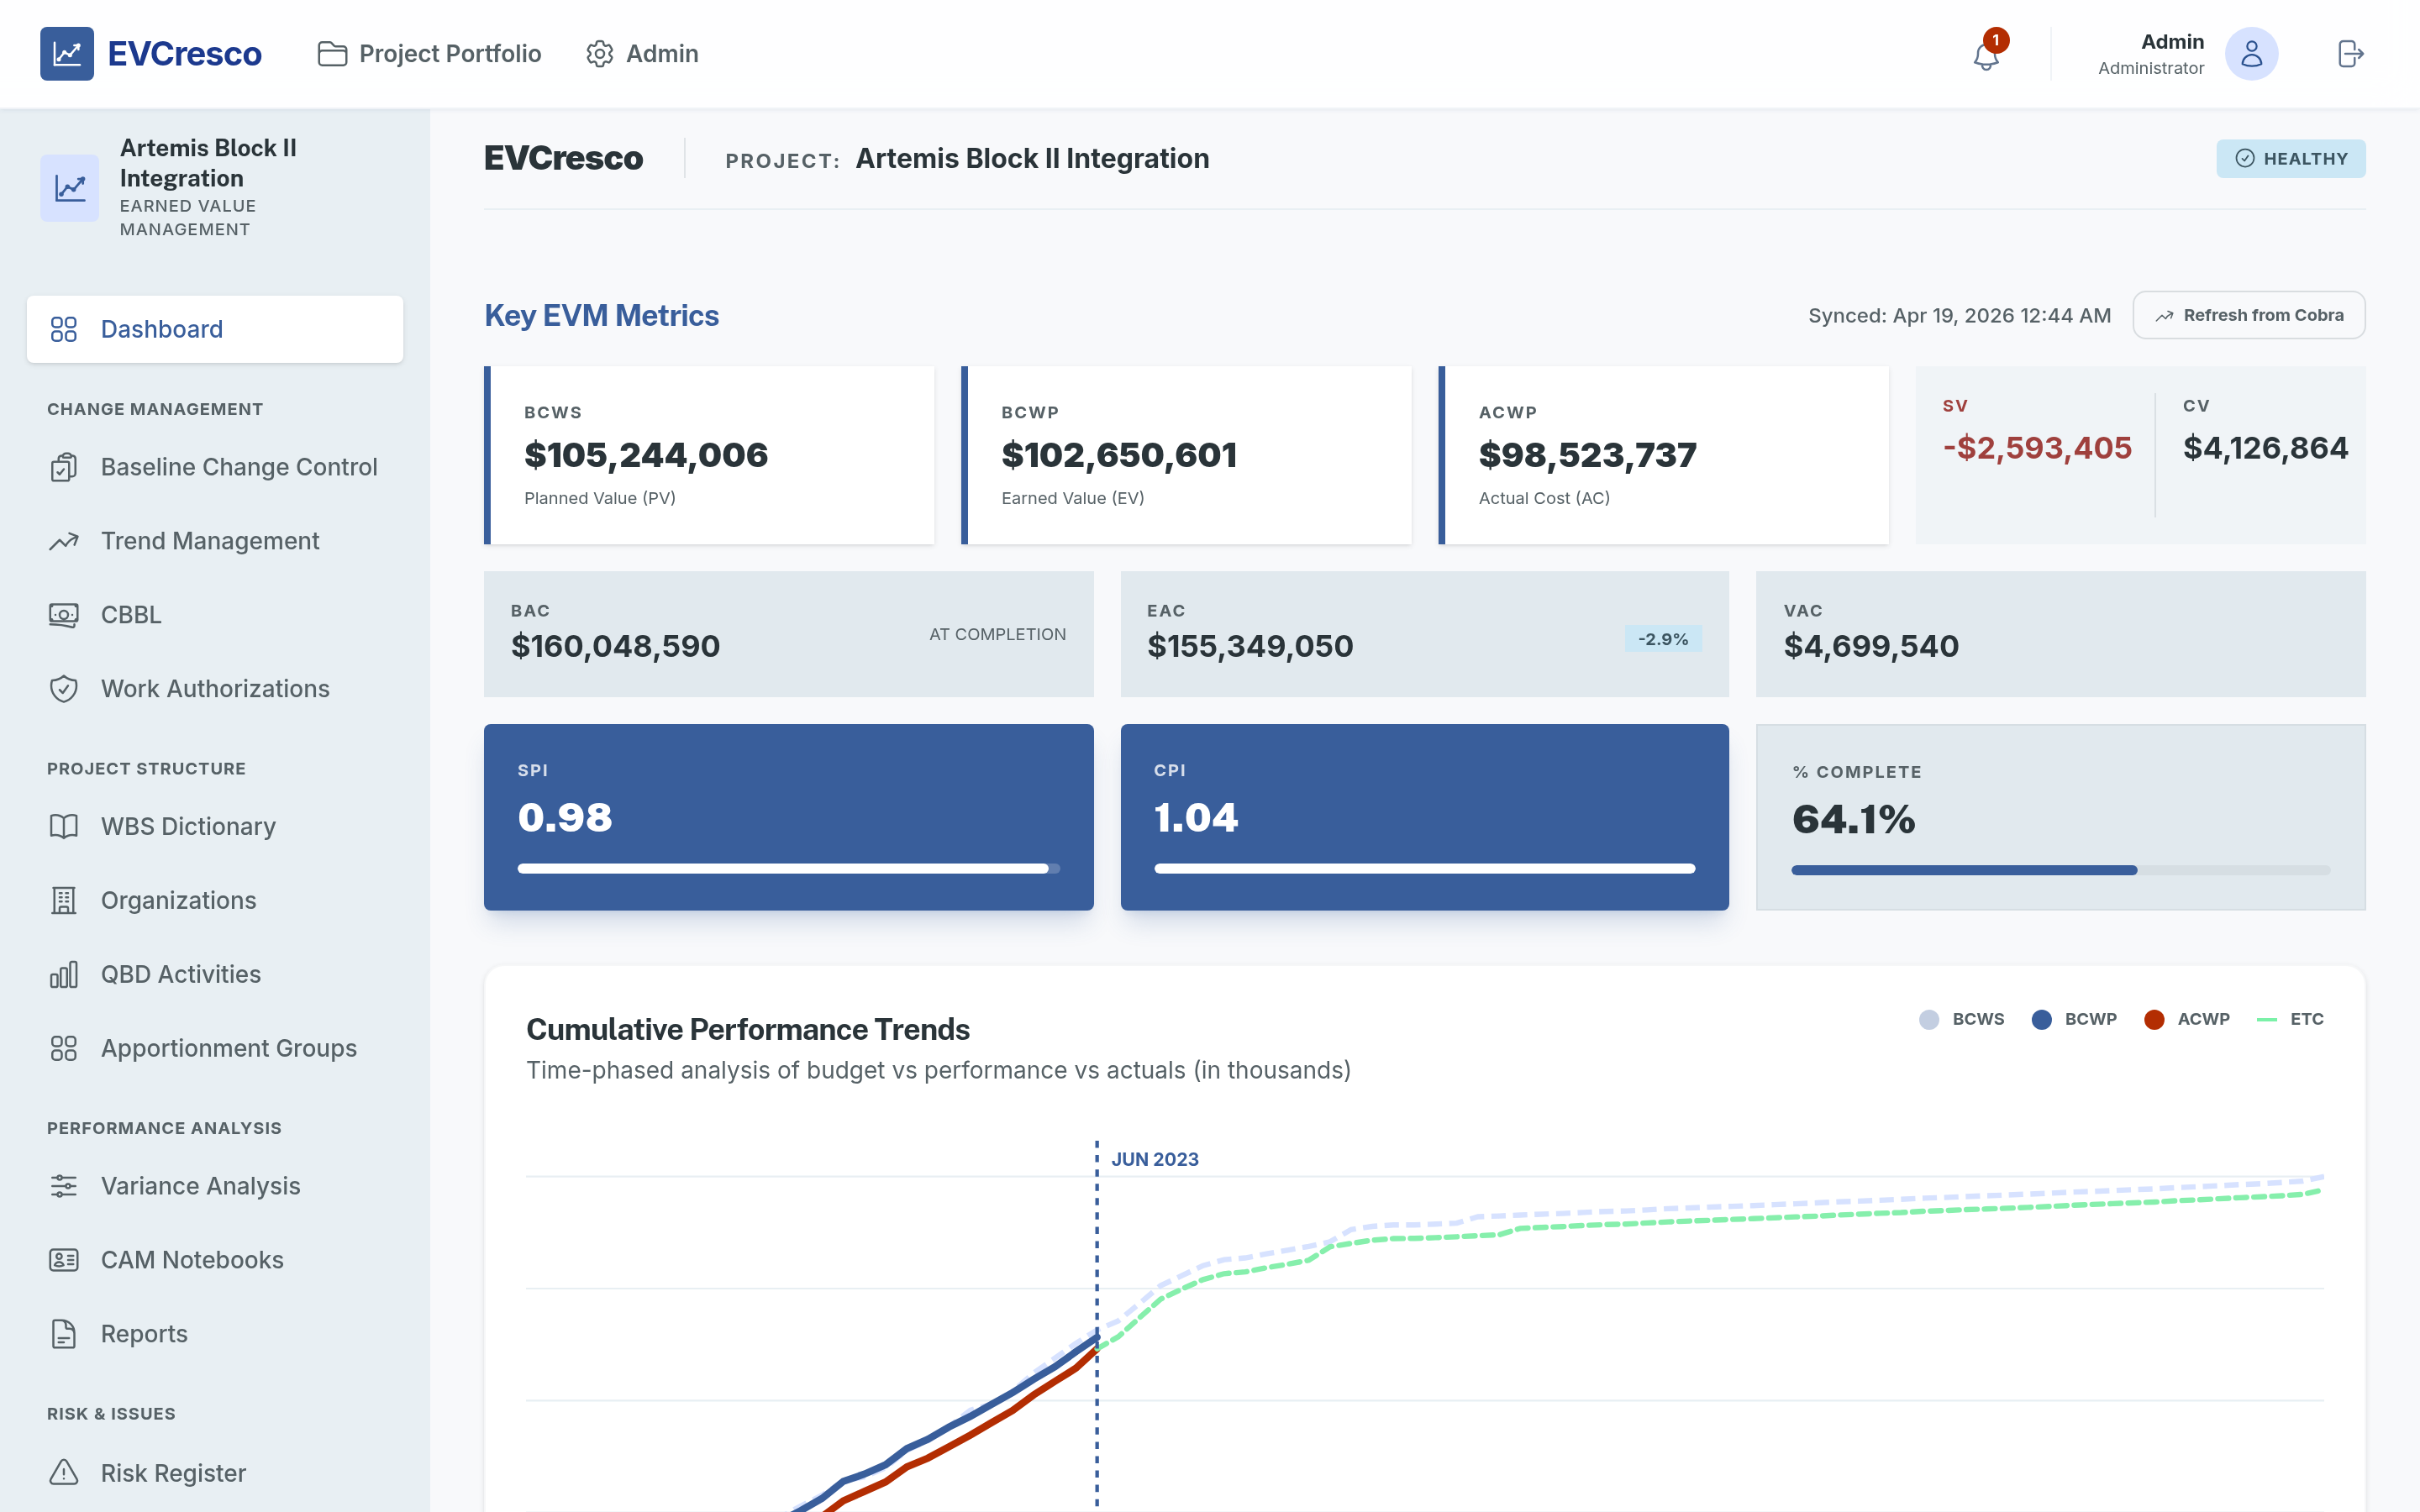
Task: Click the EVCresco brand name link
Action: click(x=185, y=54)
